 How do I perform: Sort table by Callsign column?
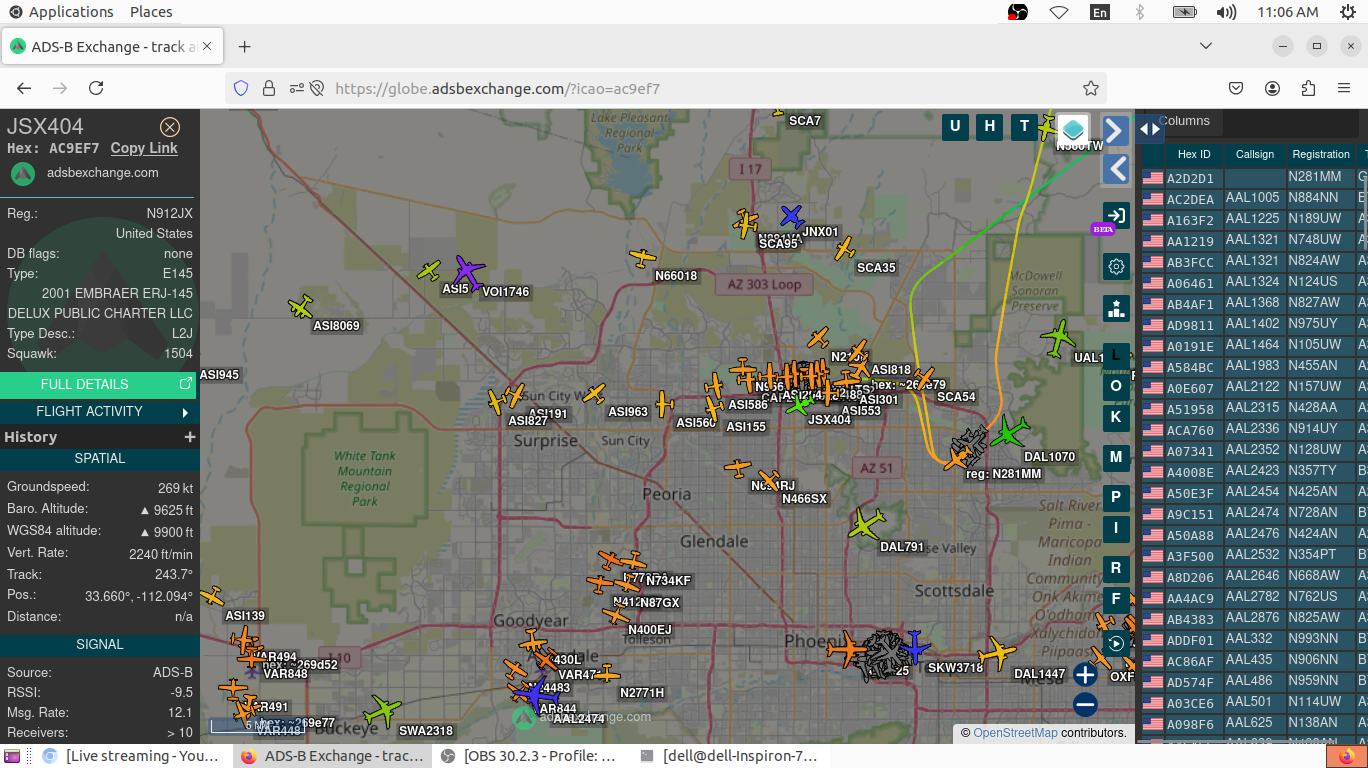click(x=1255, y=154)
